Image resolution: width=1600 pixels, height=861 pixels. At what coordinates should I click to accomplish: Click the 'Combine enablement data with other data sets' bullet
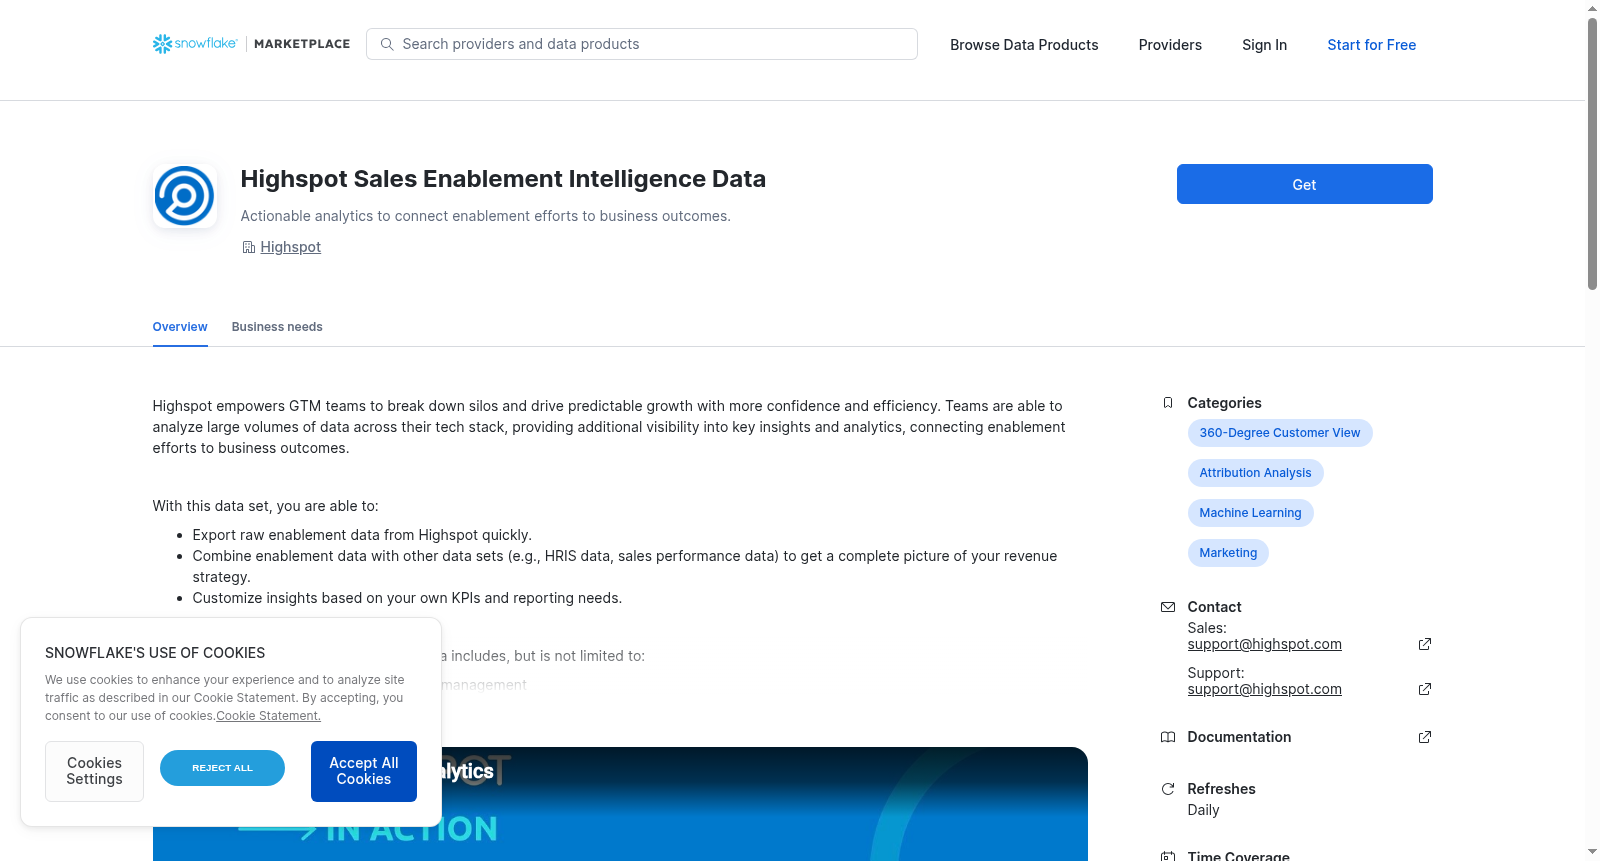coord(625,566)
